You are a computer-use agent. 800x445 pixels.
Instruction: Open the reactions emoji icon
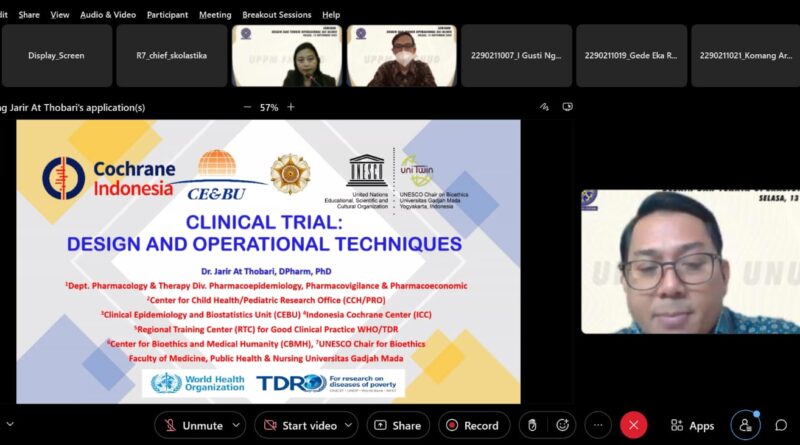coord(562,425)
